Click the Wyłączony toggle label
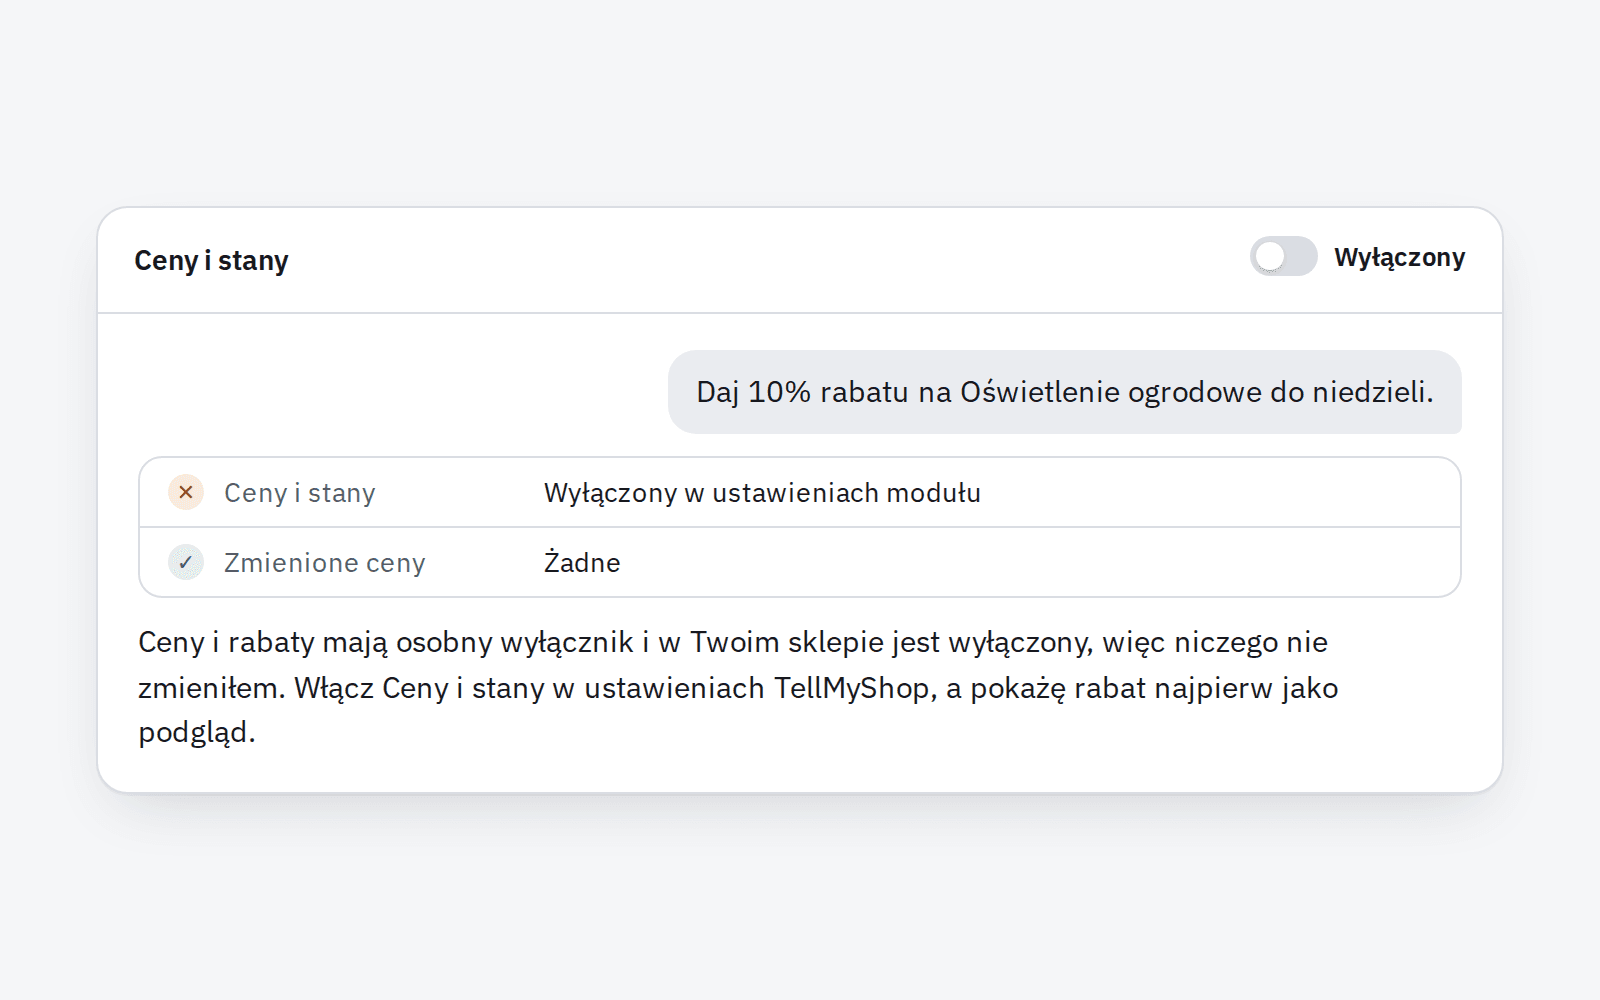Screen dimensions: 1600x1000 pyautogui.click(x=1399, y=258)
